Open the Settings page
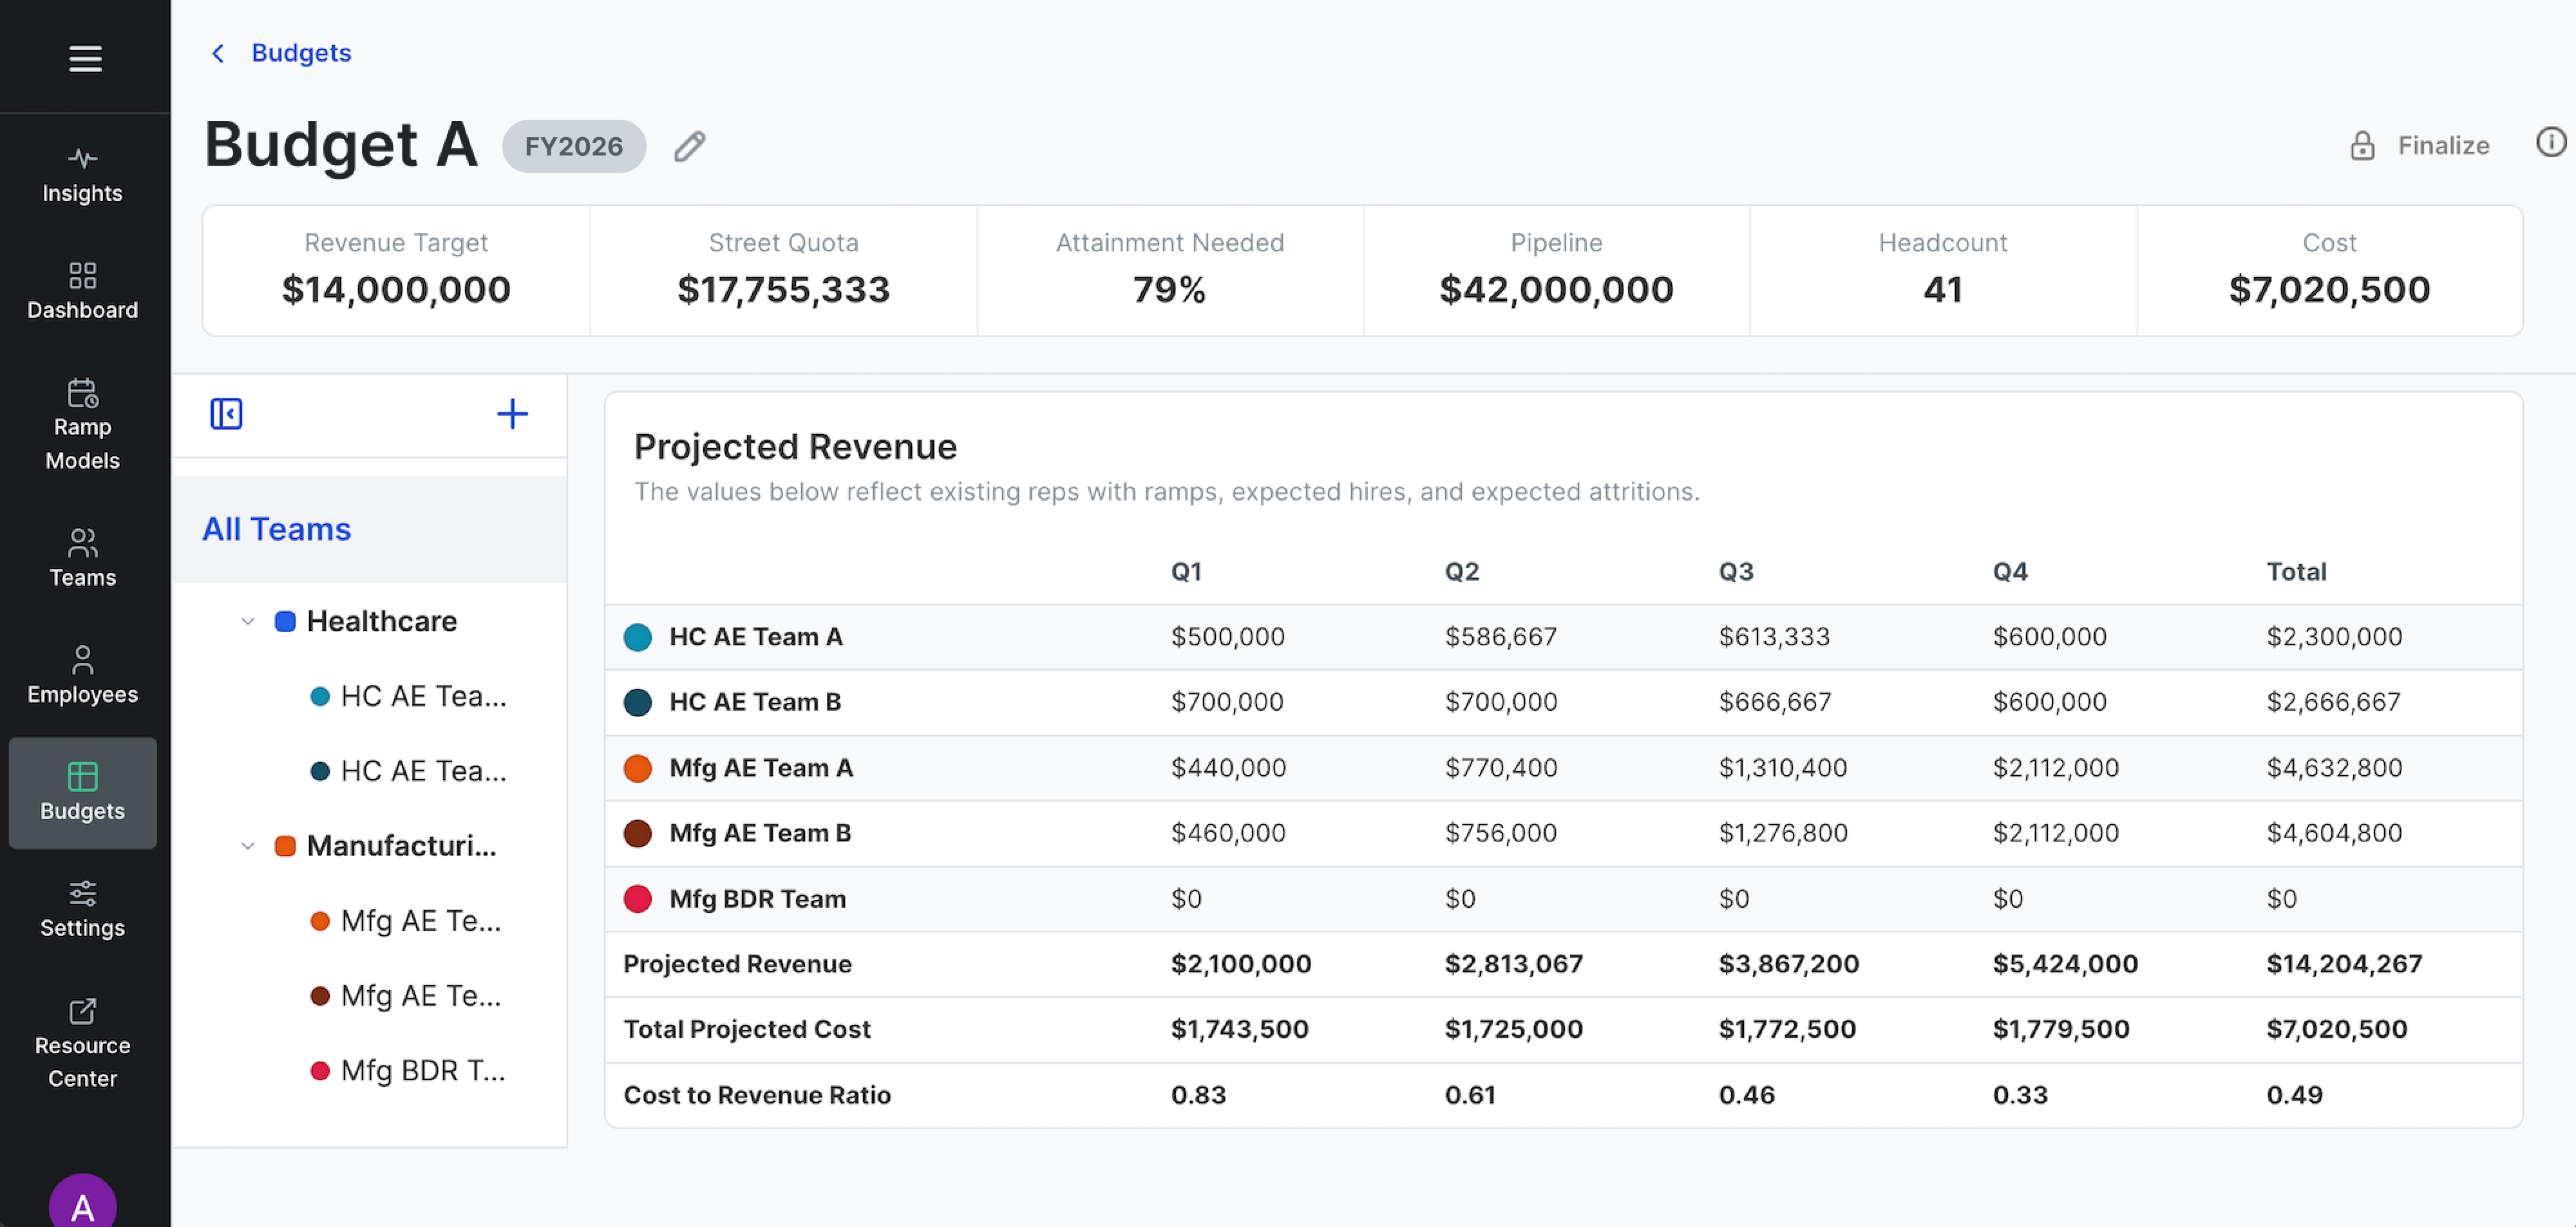This screenshot has height=1227, width=2576. [82, 909]
